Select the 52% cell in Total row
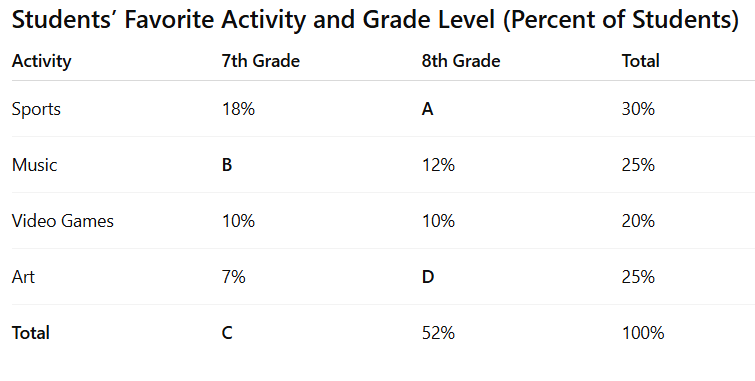Viewport: 755px width, 381px height. click(438, 333)
